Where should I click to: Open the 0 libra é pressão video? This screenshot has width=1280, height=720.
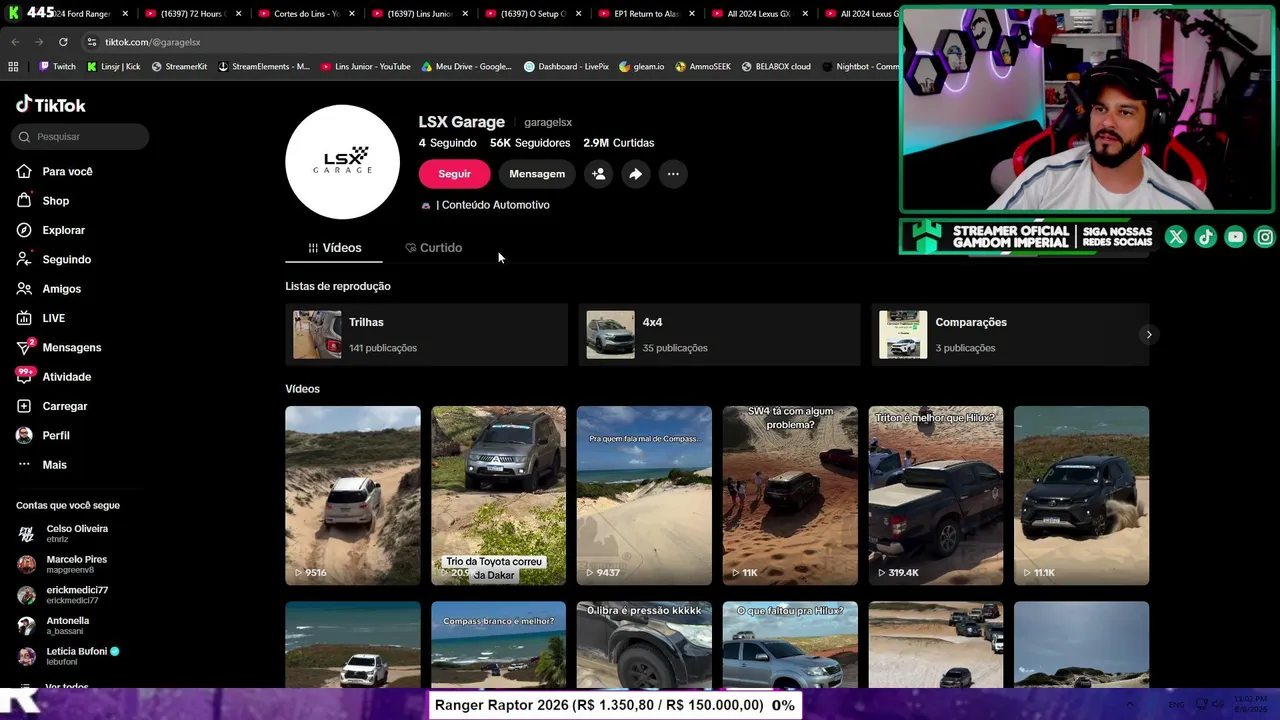[x=644, y=645]
